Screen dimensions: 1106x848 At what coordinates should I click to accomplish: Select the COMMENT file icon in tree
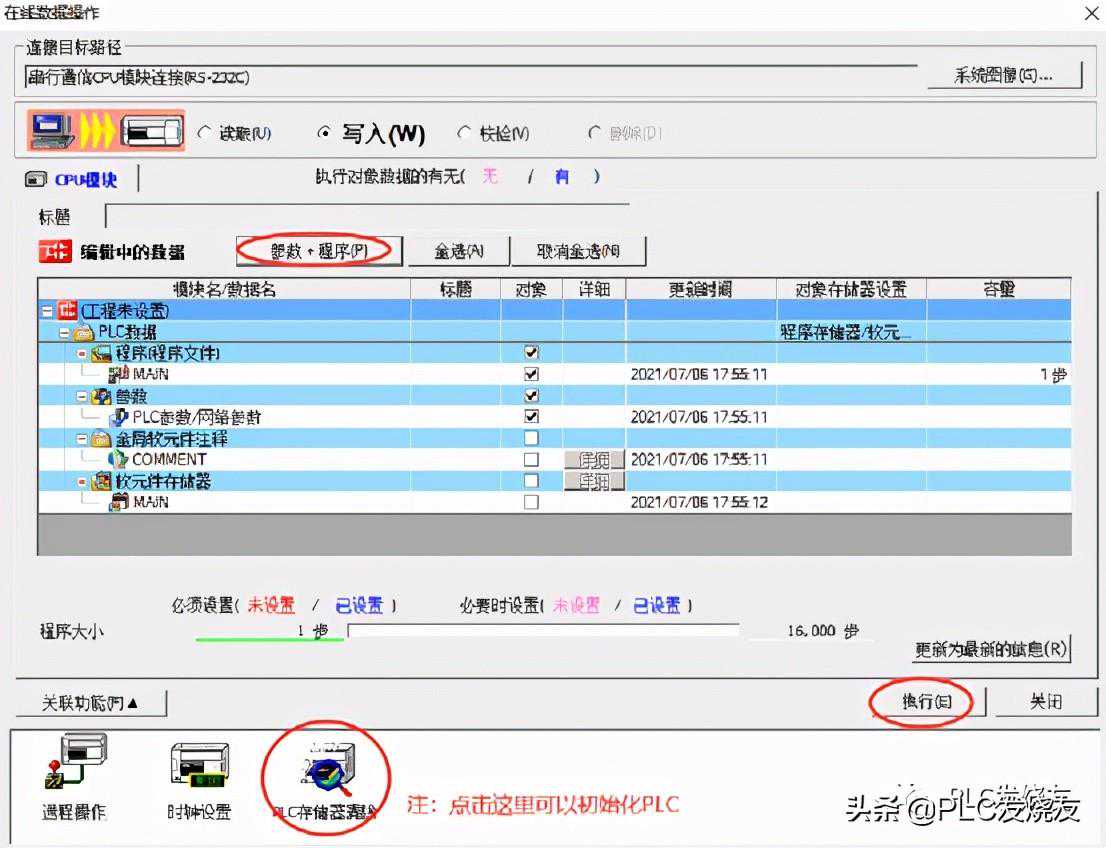click(x=118, y=460)
